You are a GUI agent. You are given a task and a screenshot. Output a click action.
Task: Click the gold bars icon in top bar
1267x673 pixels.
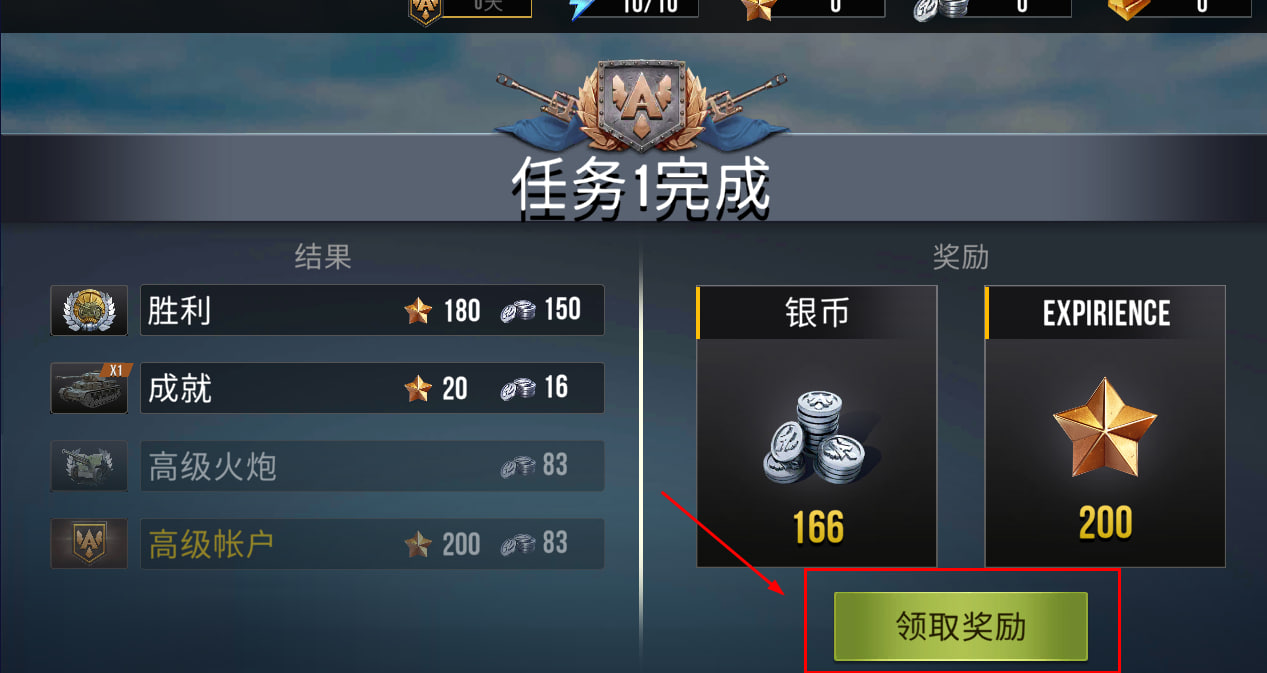coord(1126,8)
